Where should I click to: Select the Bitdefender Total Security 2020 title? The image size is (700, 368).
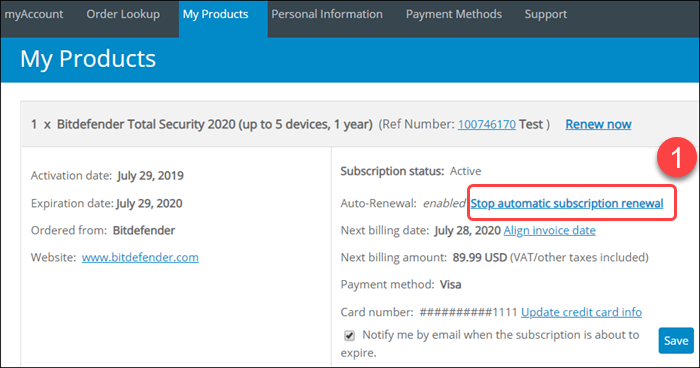[x=215, y=124]
